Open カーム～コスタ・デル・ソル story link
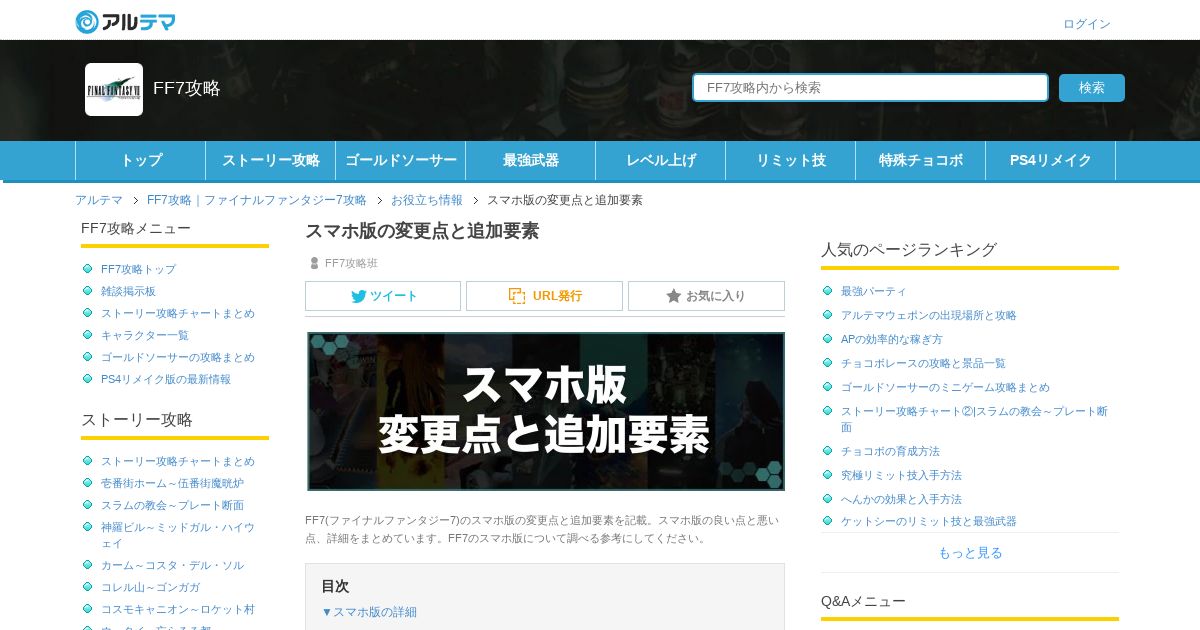This screenshot has width=1200, height=630. point(172,565)
